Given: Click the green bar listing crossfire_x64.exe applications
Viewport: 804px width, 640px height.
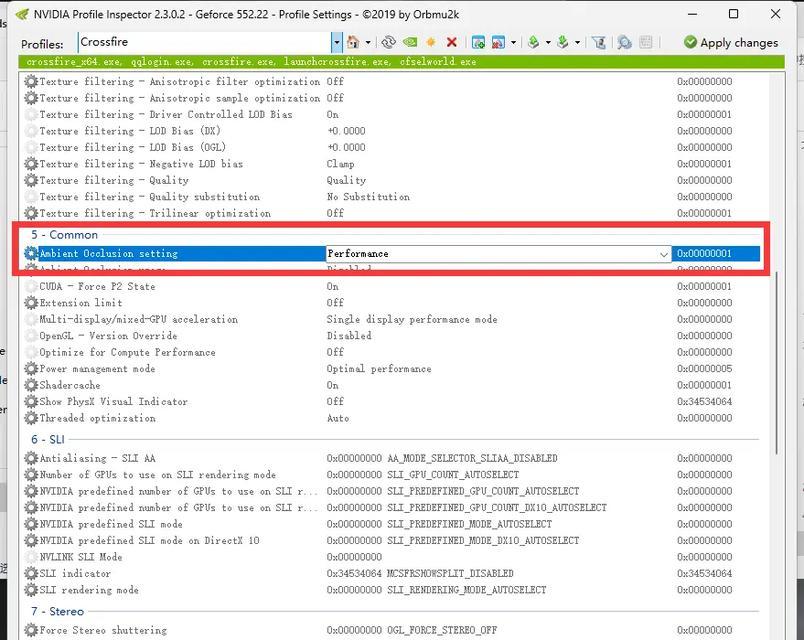Looking at the screenshot, I should 401,62.
